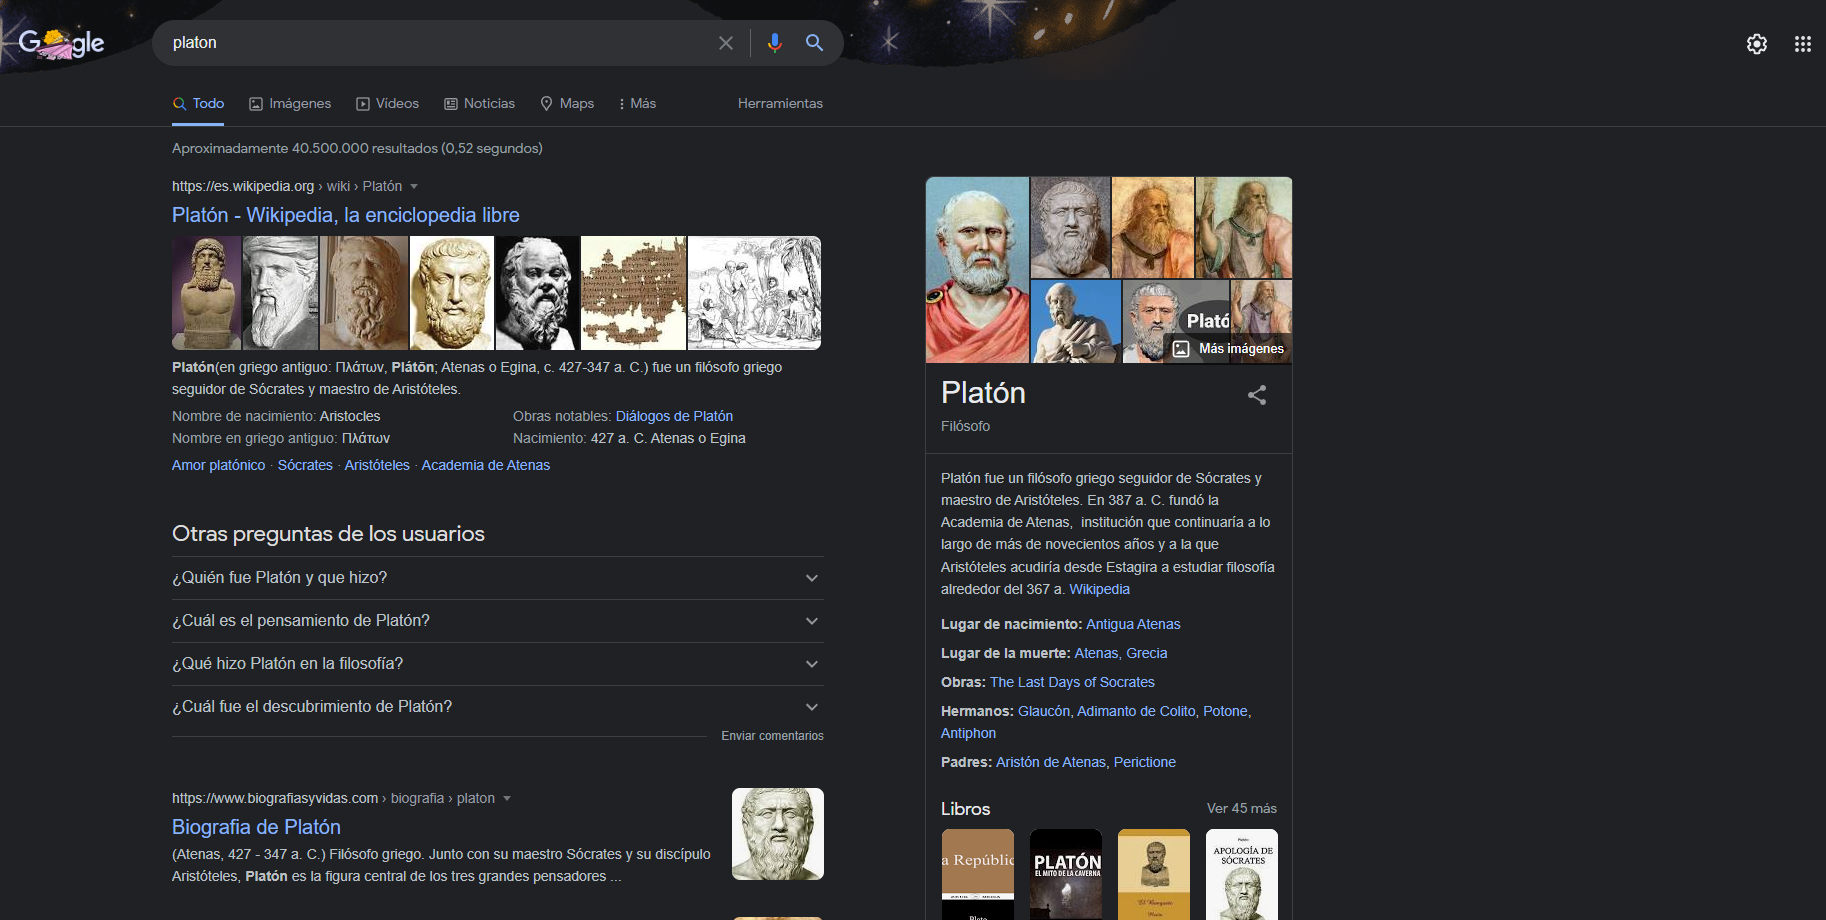
Task: Open the Noticias tab
Action: (480, 103)
